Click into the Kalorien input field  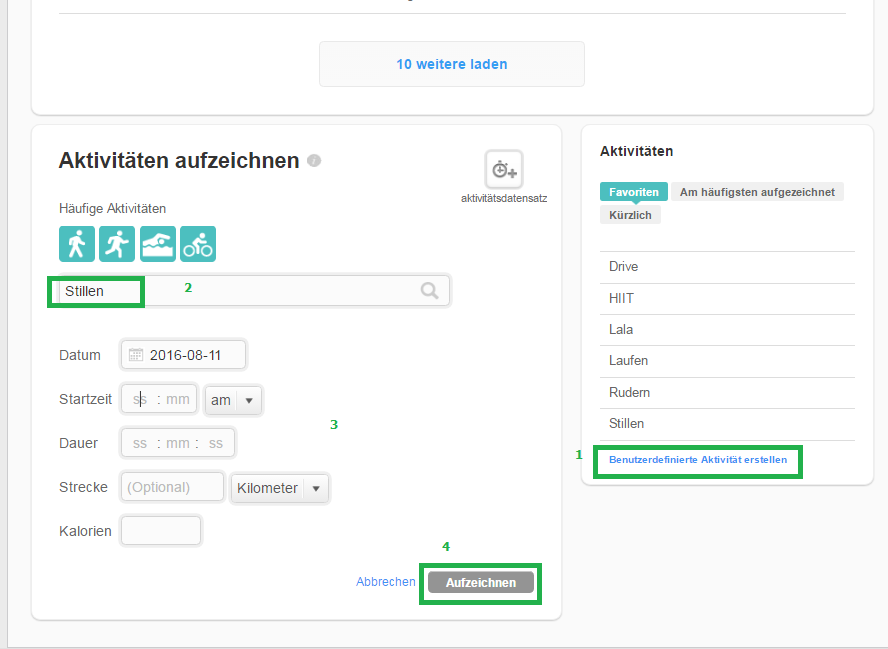[x=161, y=531]
